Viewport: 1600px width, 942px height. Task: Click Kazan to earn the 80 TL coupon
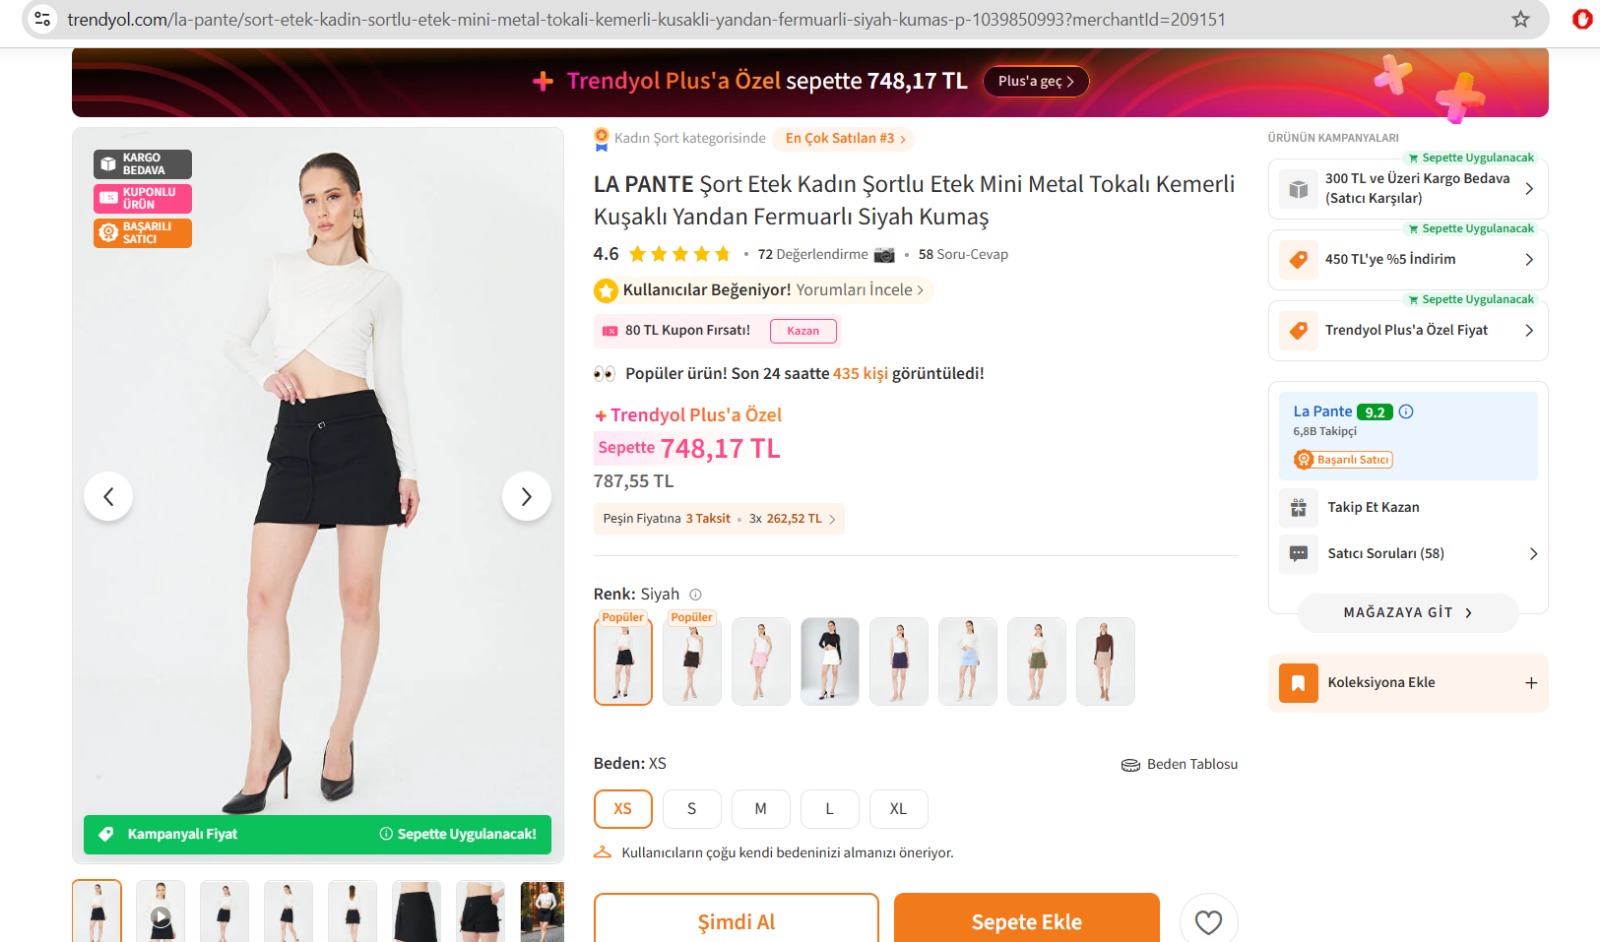tap(803, 331)
